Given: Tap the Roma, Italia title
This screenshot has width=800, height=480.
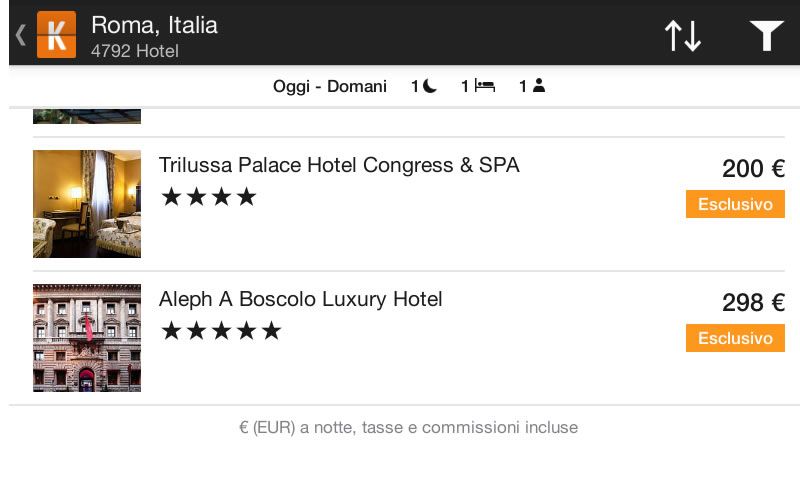Looking at the screenshot, I should click(154, 26).
